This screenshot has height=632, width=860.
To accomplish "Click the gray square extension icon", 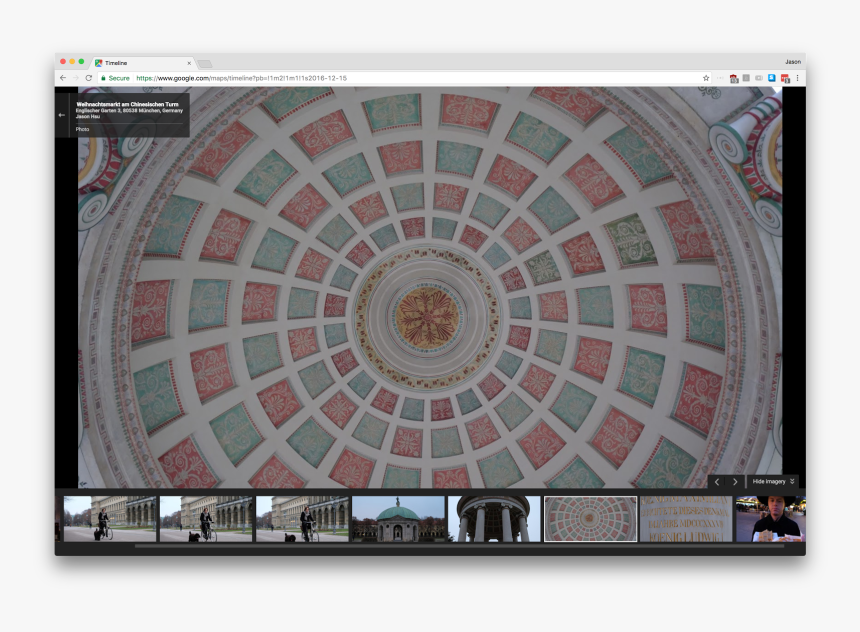I will tap(746, 78).
